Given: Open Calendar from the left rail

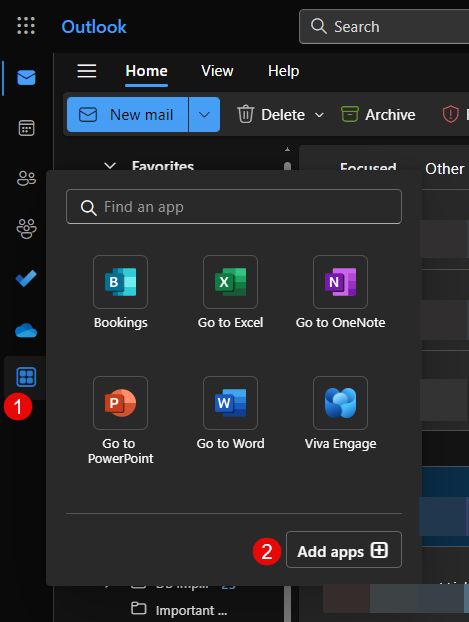Looking at the screenshot, I should coord(27,128).
